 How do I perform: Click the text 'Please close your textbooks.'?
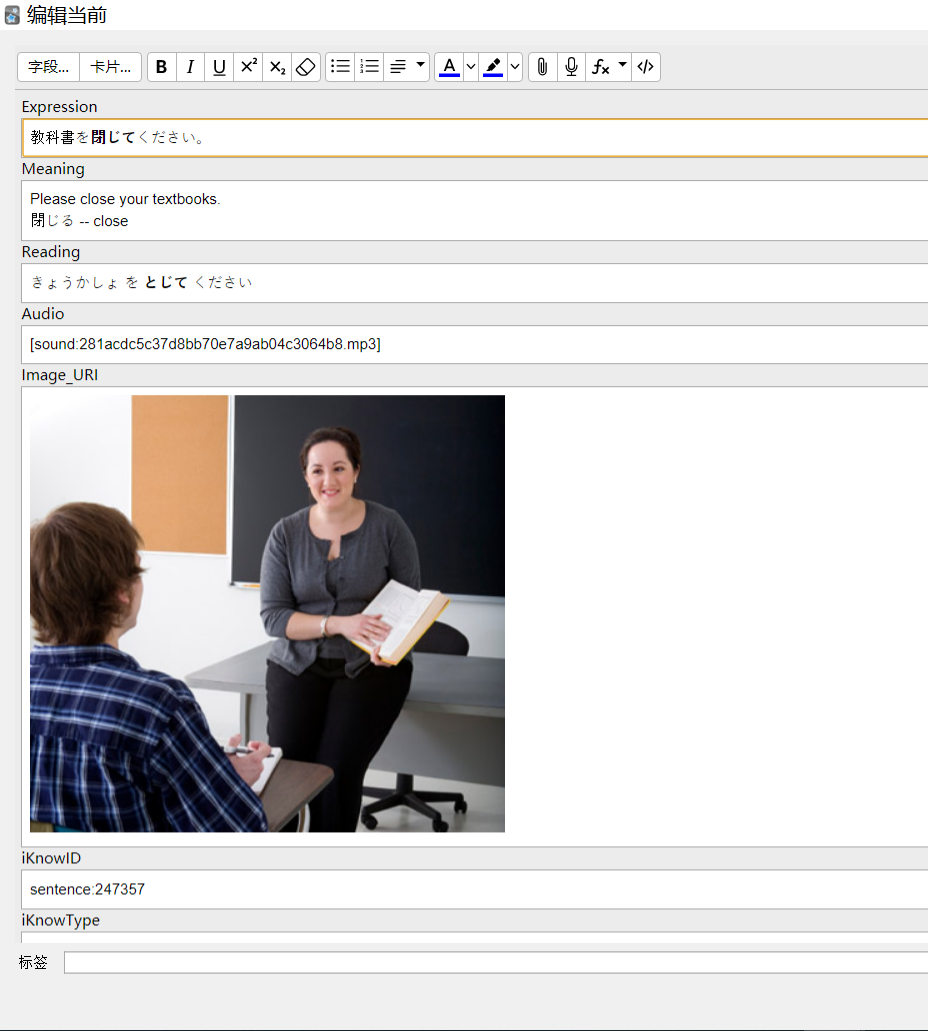[x=125, y=199]
